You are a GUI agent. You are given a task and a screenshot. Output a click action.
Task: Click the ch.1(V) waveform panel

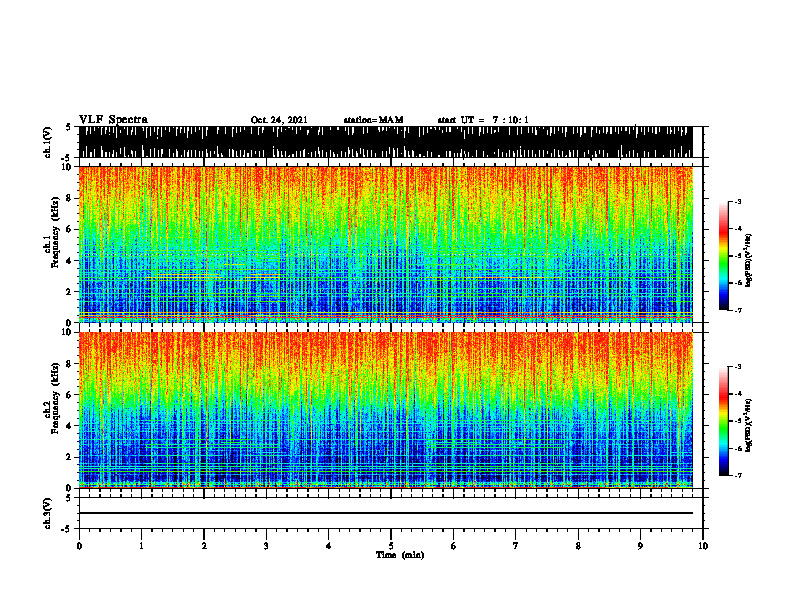pyautogui.click(x=385, y=142)
